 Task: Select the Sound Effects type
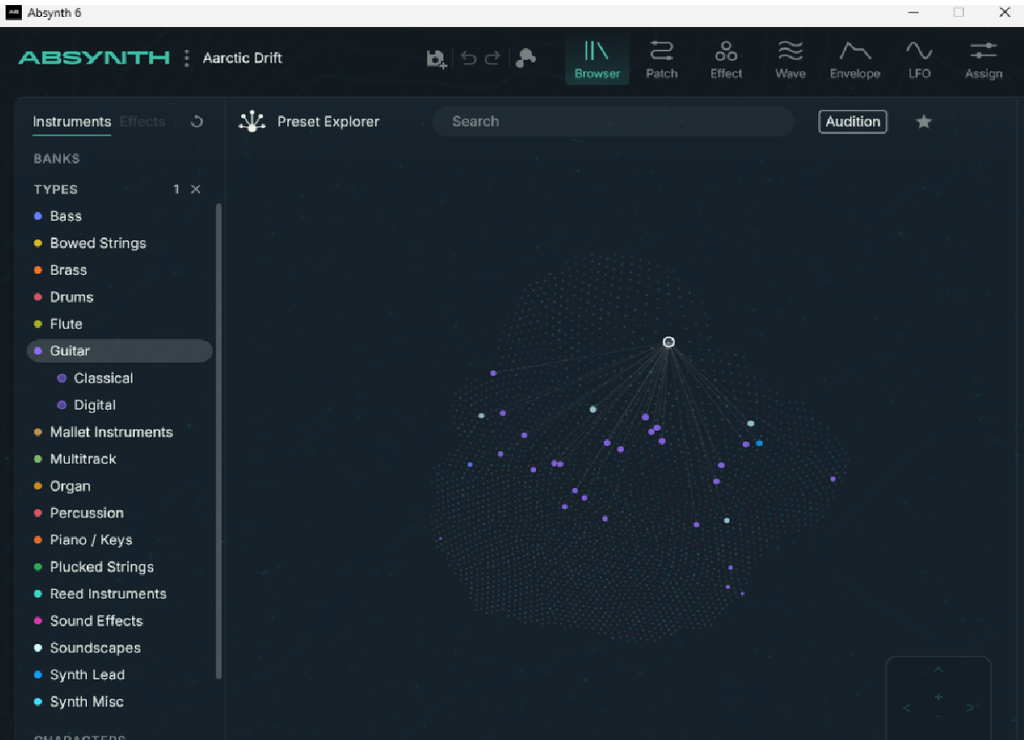point(120,621)
